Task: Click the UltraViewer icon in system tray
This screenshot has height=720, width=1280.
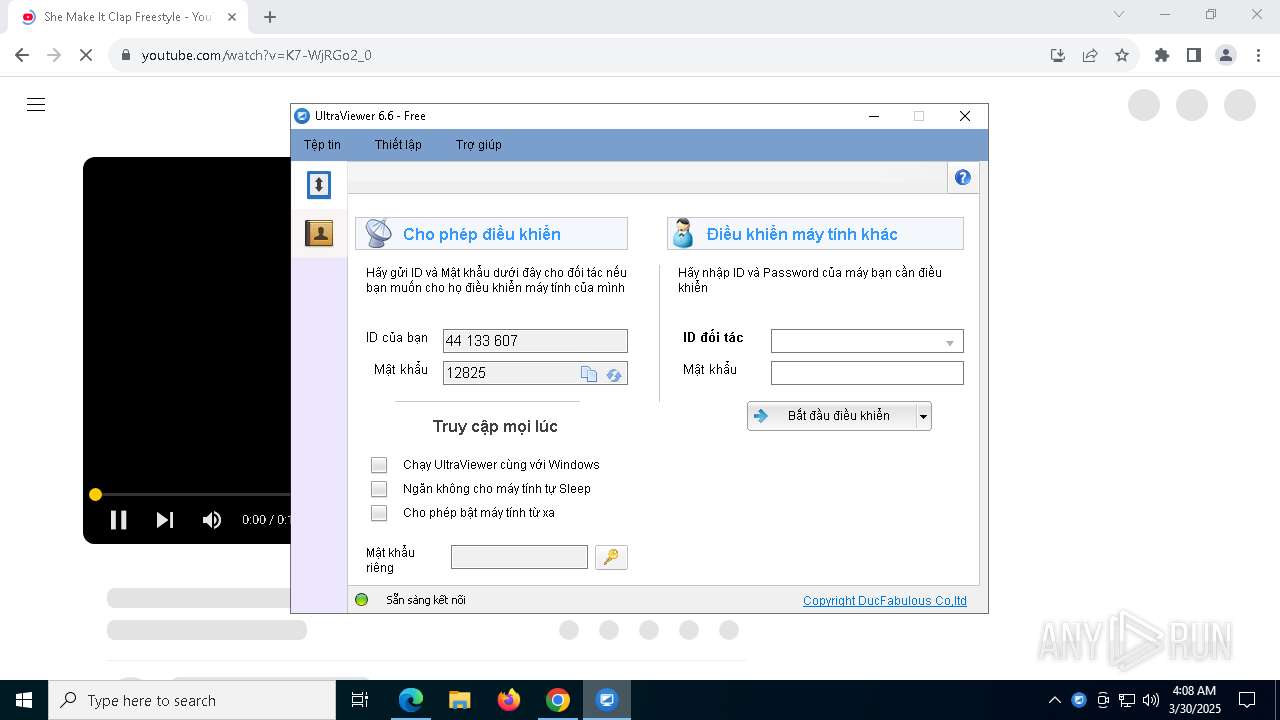Action: tap(1079, 700)
